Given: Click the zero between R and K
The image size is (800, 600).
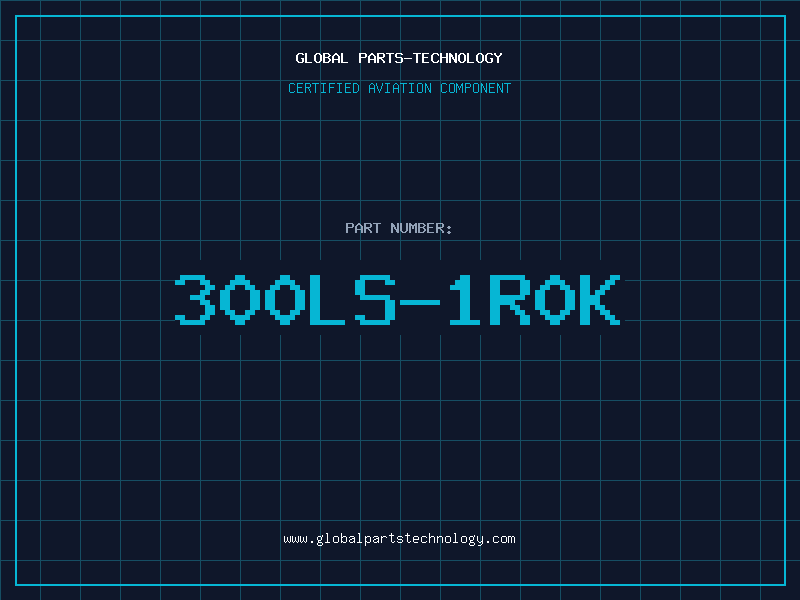Looking at the screenshot, I should tap(555, 300).
